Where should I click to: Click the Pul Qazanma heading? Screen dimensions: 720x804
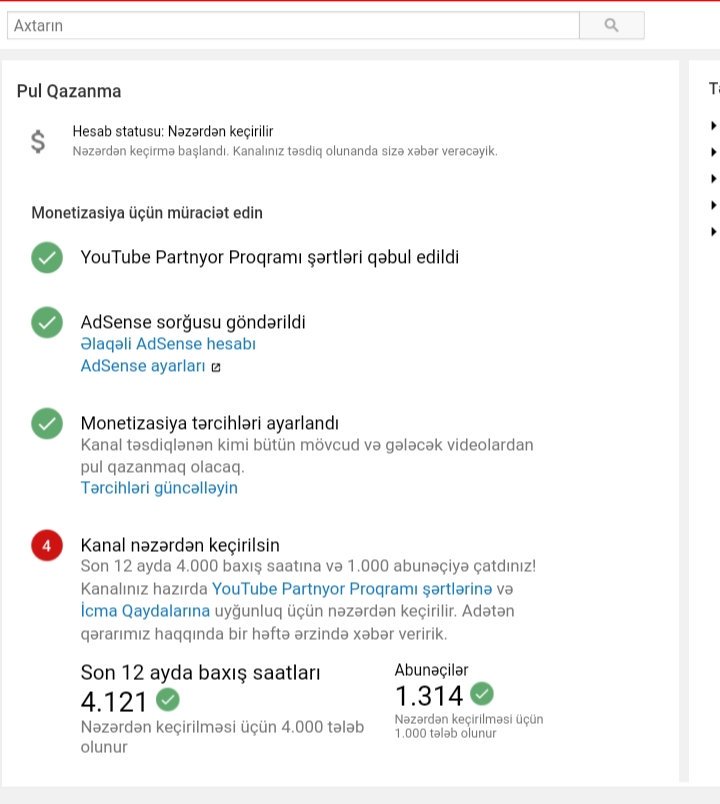click(x=69, y=91)
